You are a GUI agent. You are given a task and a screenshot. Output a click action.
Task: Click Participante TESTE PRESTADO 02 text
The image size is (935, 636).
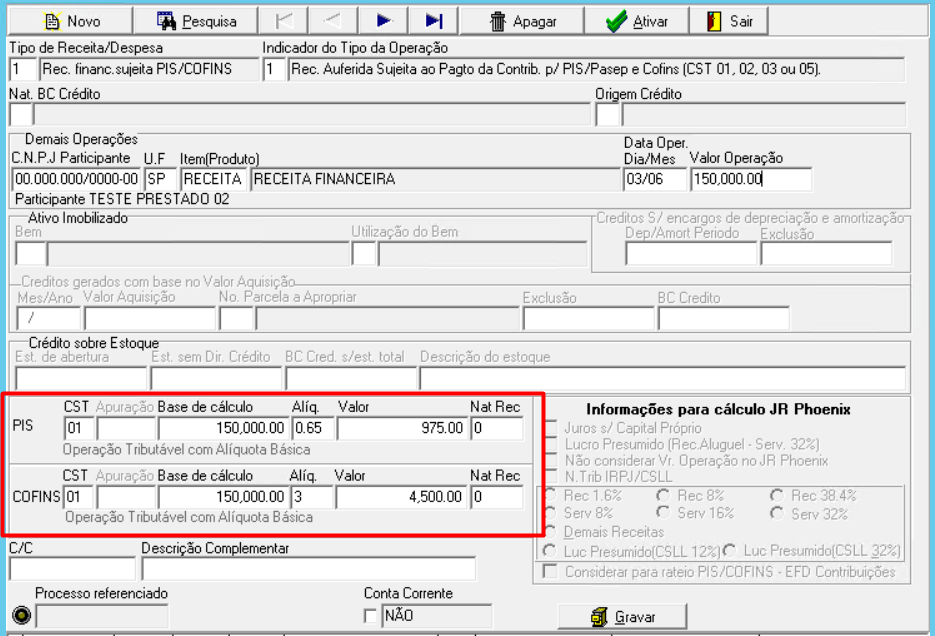122,199
